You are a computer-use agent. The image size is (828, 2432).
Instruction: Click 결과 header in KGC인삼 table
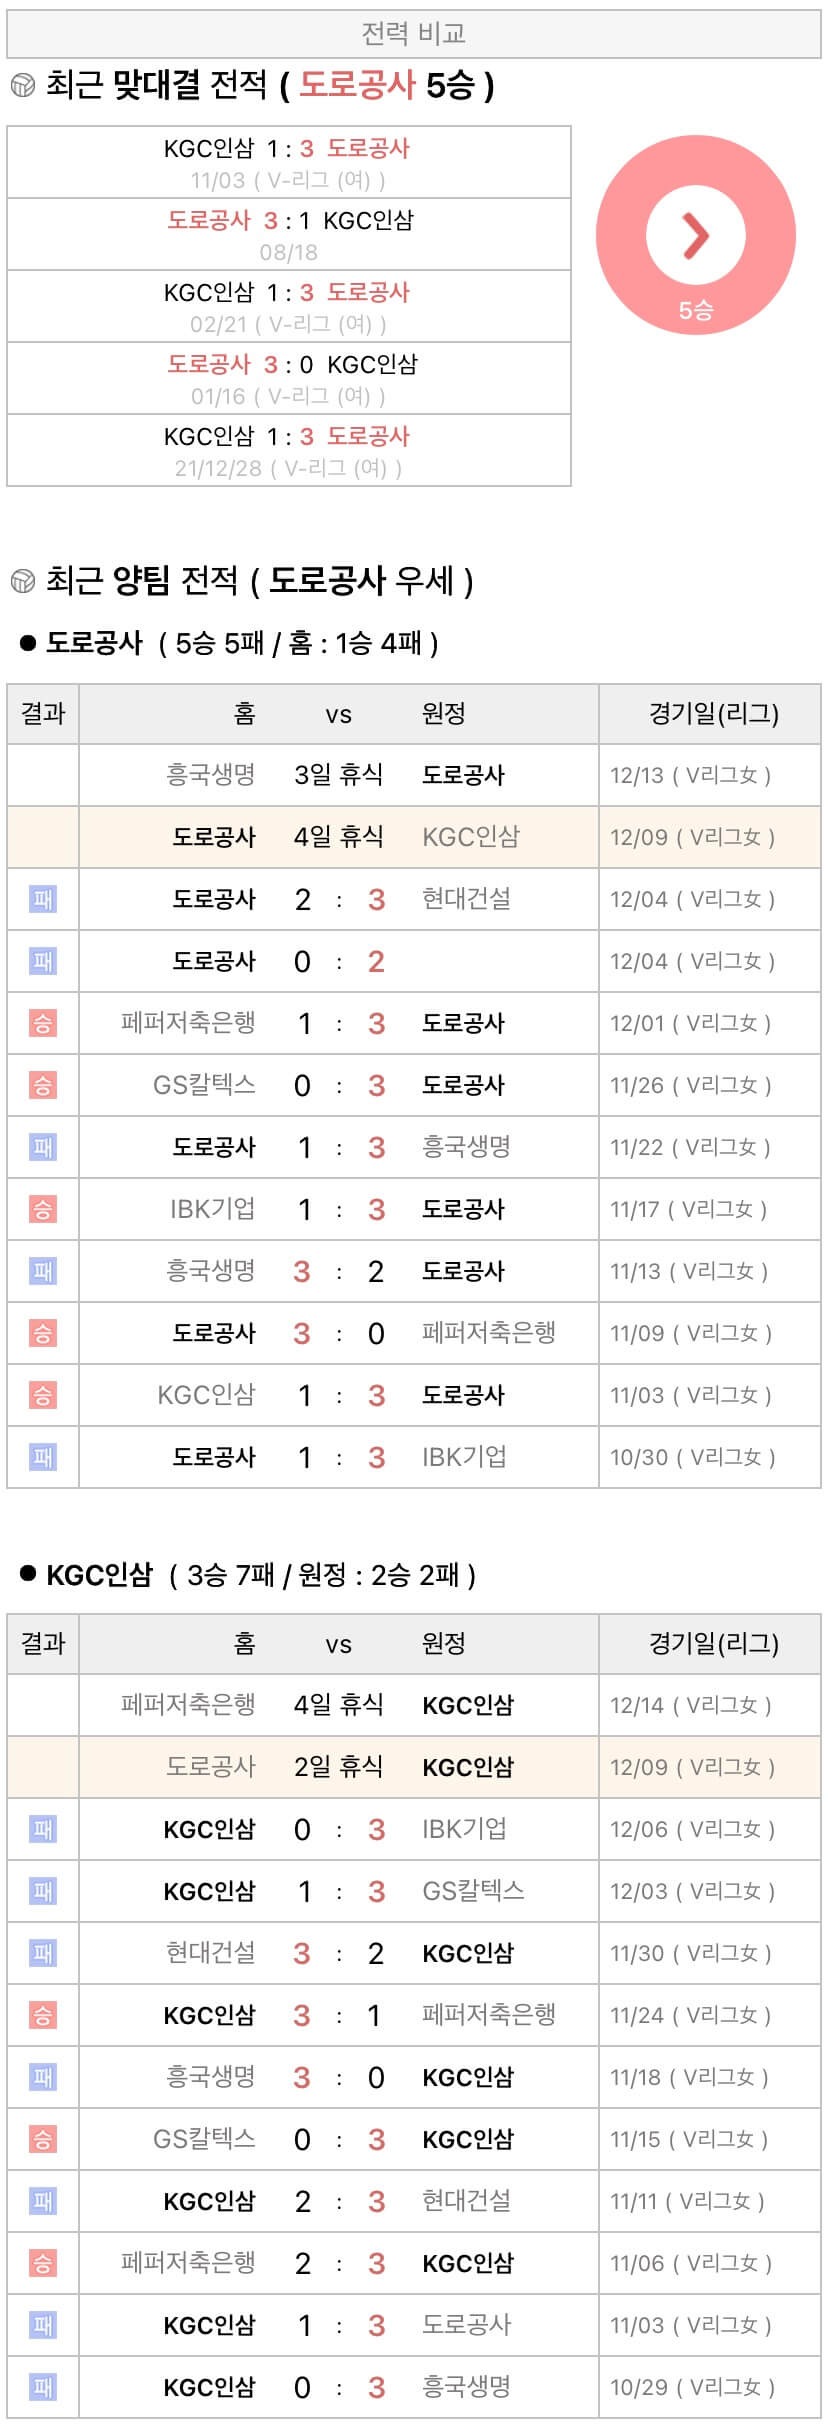click(x=43, y=1644)
